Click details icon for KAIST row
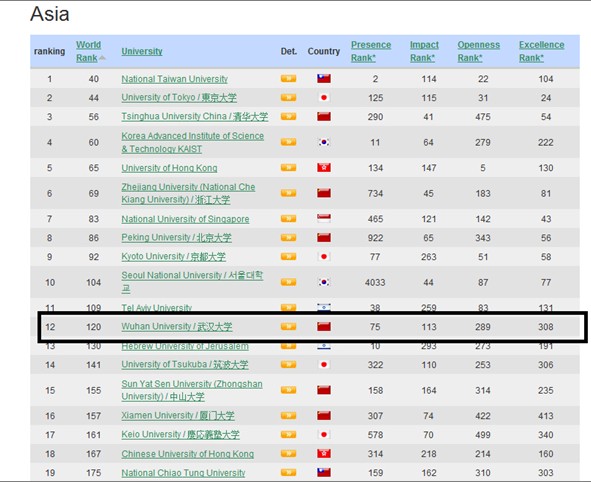Image resolution: width=591 pixels, height=482 pixels. [288, 142]
